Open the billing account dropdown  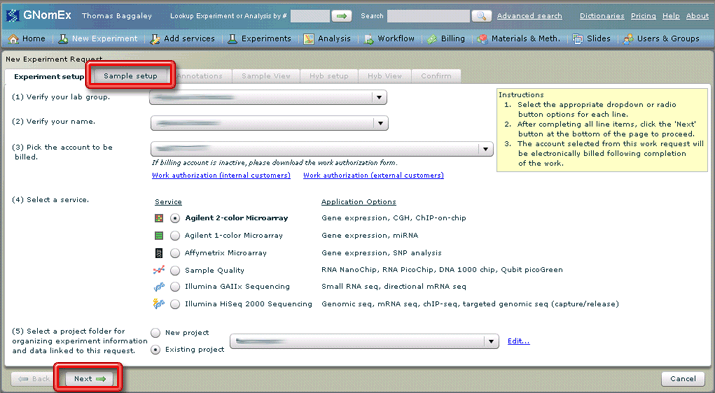tap(322, 149)
